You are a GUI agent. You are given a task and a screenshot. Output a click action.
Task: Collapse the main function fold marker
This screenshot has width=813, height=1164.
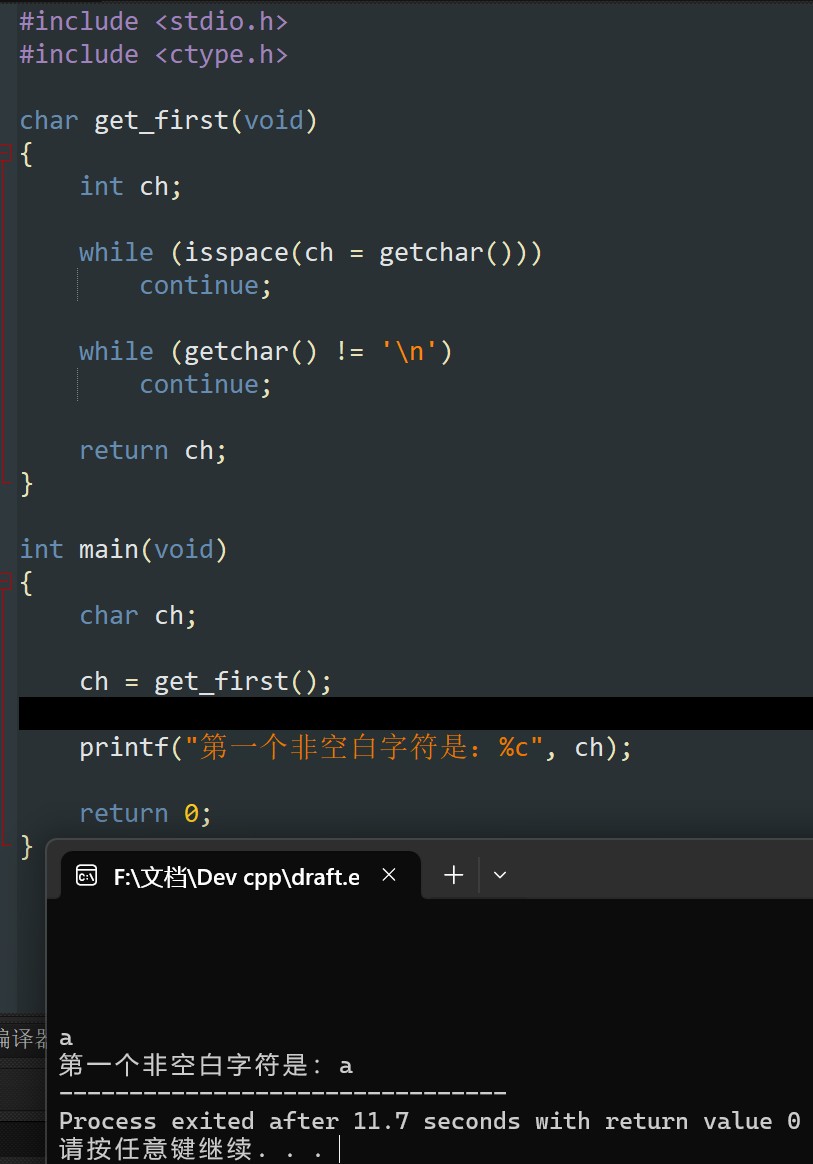click(x=5, y=582)
